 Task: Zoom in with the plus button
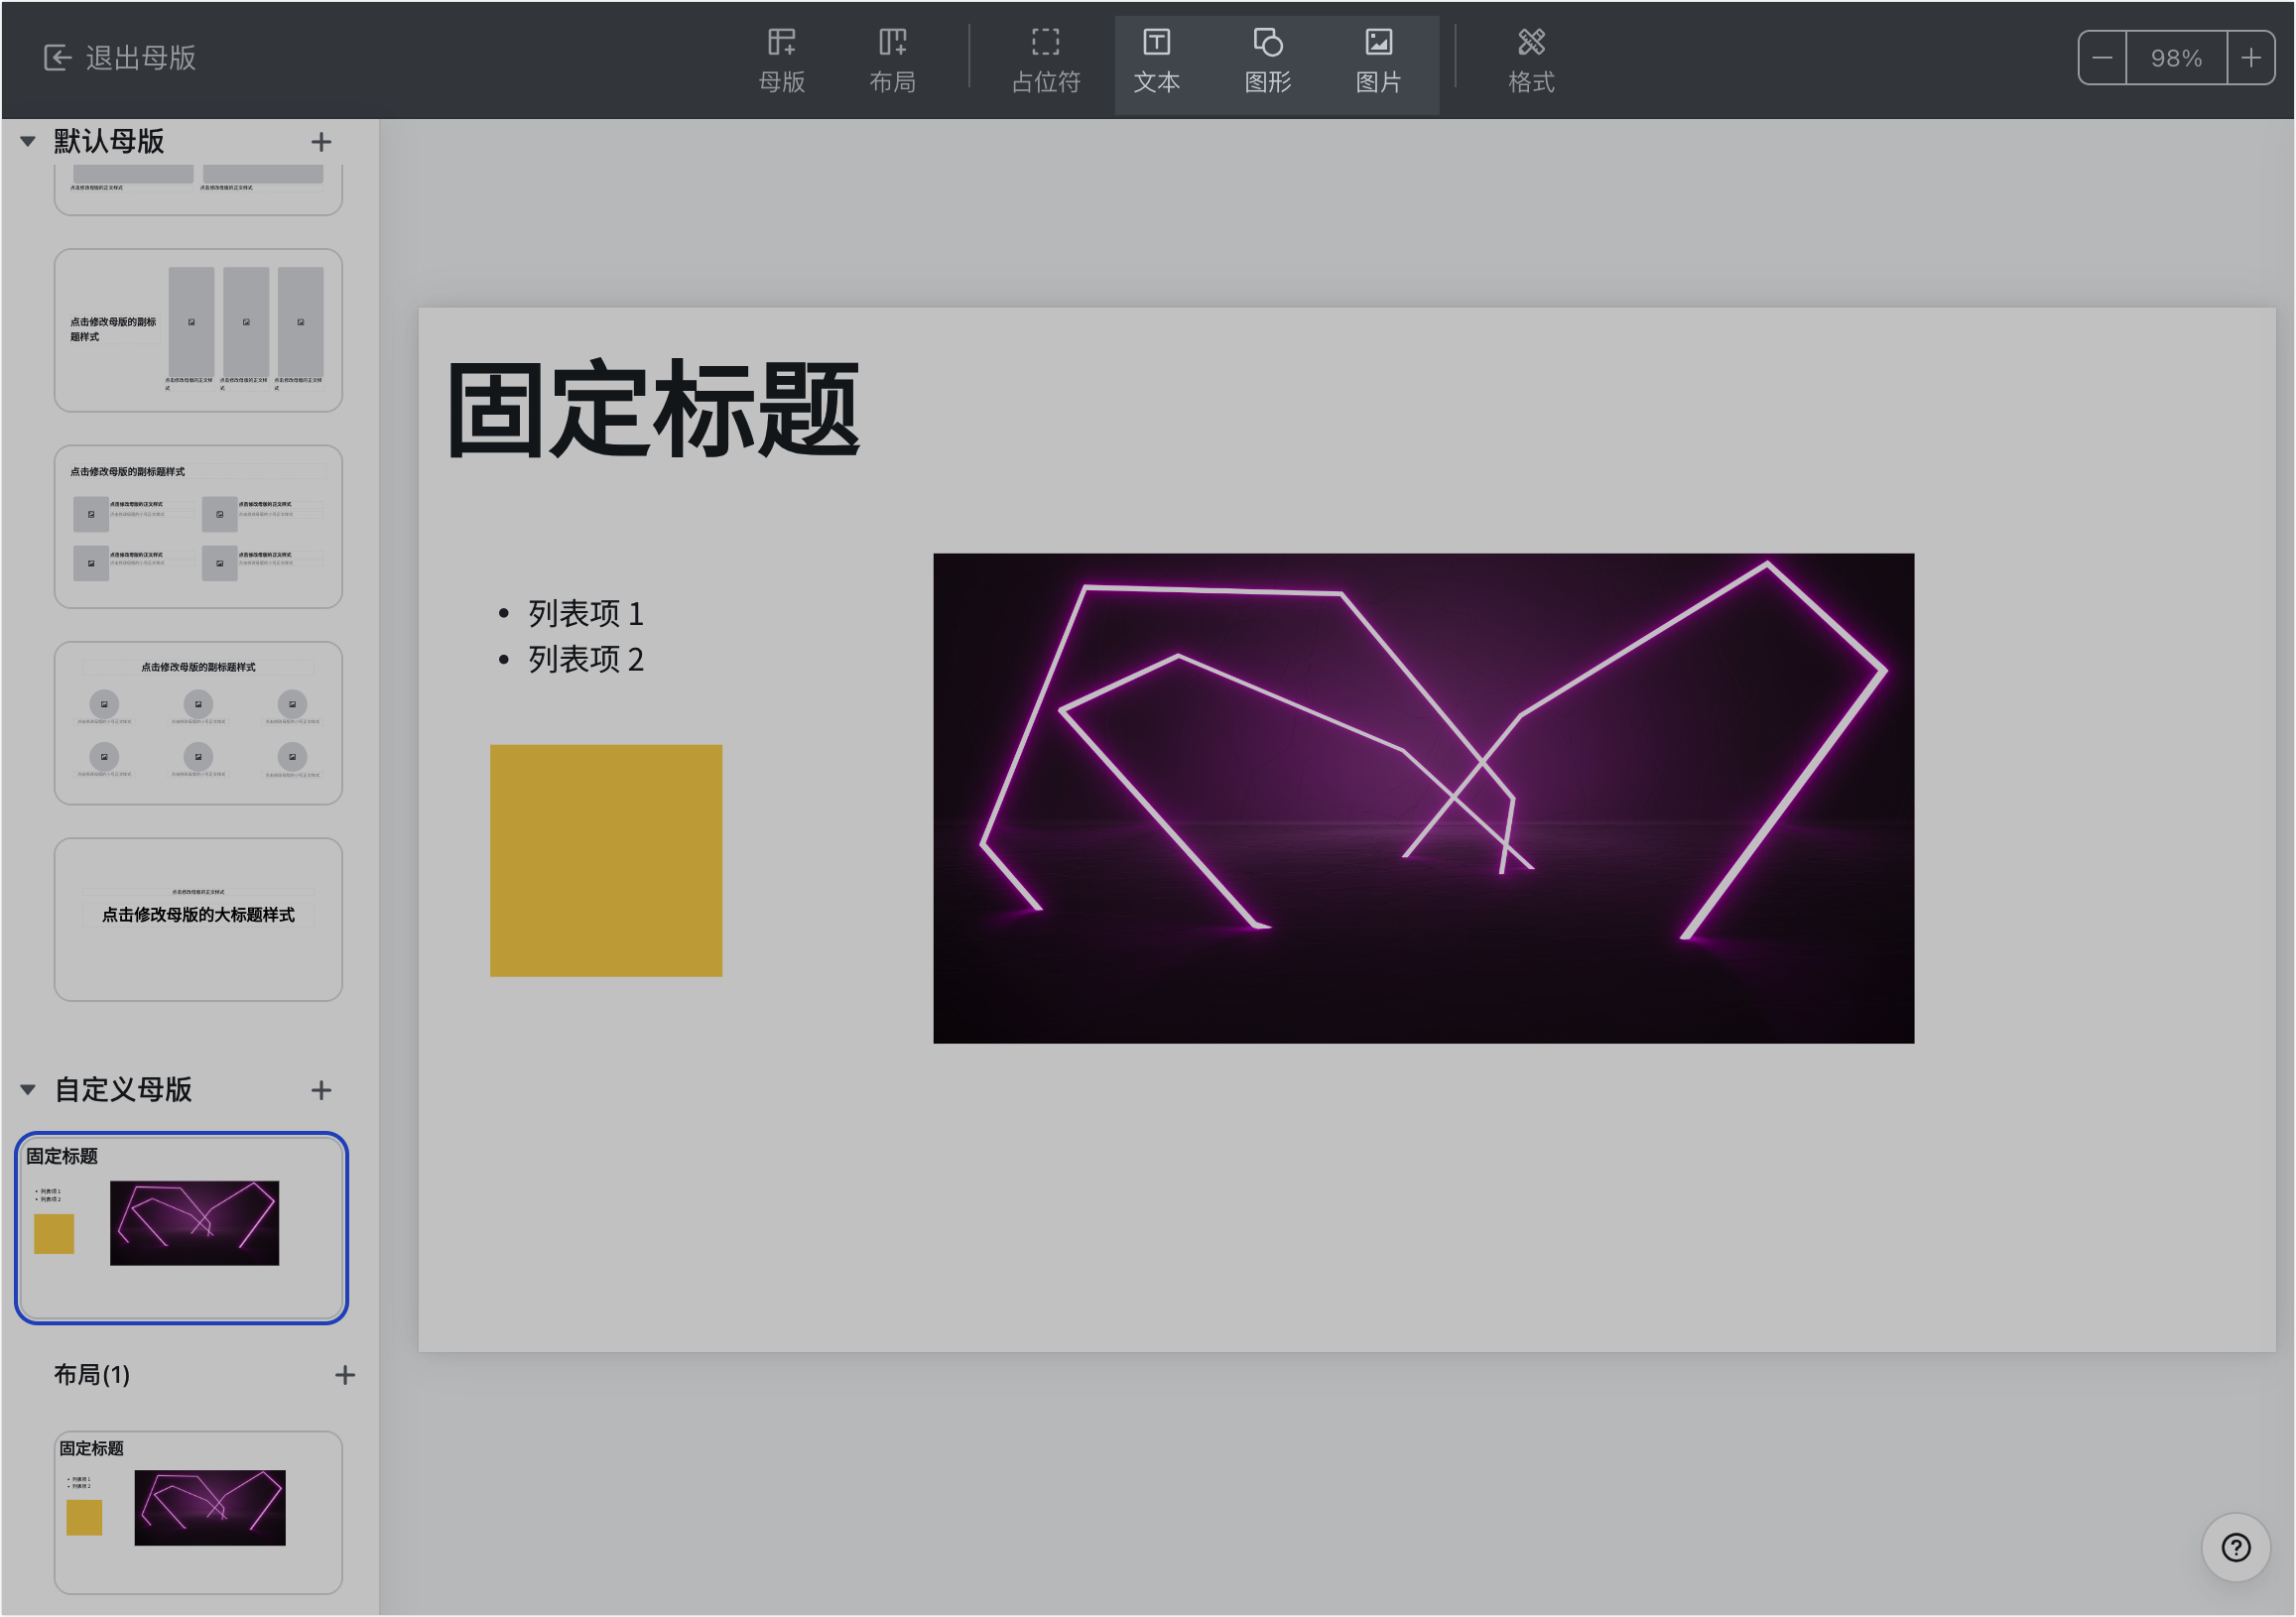(x=2251, y=58)
